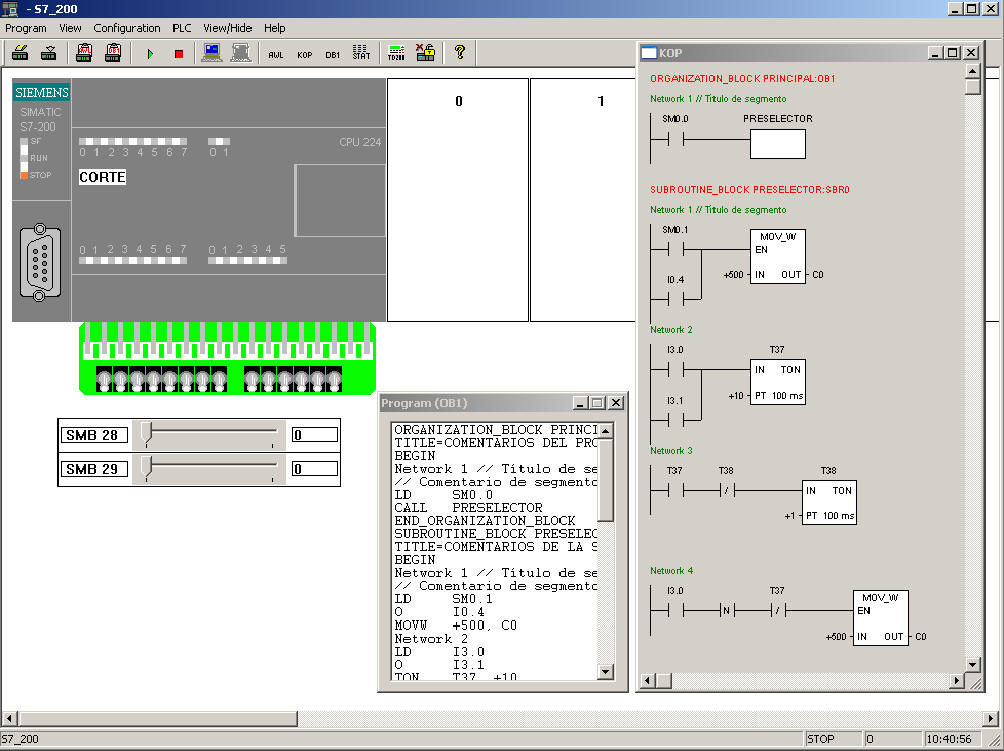Start PLC execution with the green Run icon
The height and width of the screenshot is (751, 1004).
[150, 53]
